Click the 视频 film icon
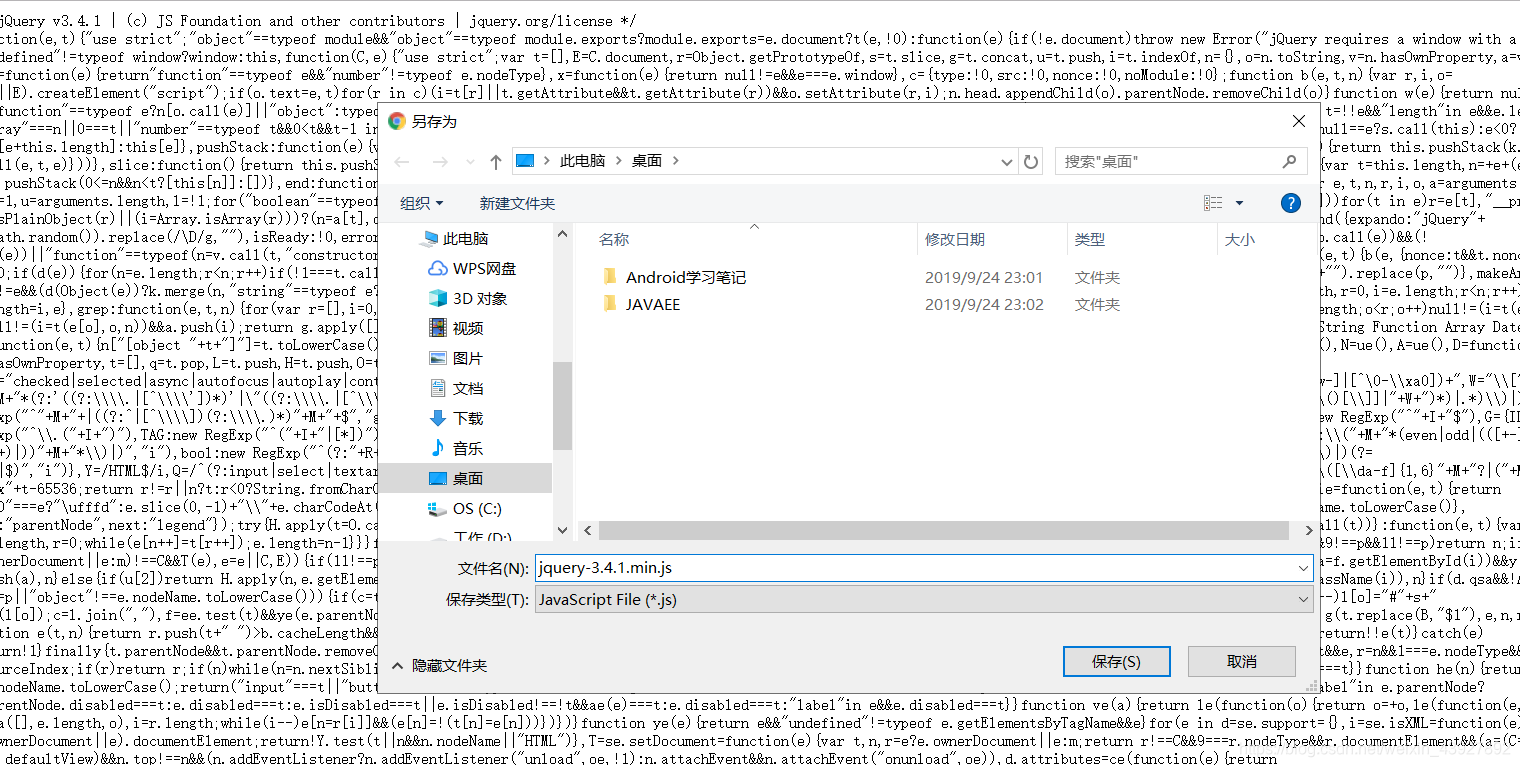Screen dimensions: 1520x767 coord(437,327)
